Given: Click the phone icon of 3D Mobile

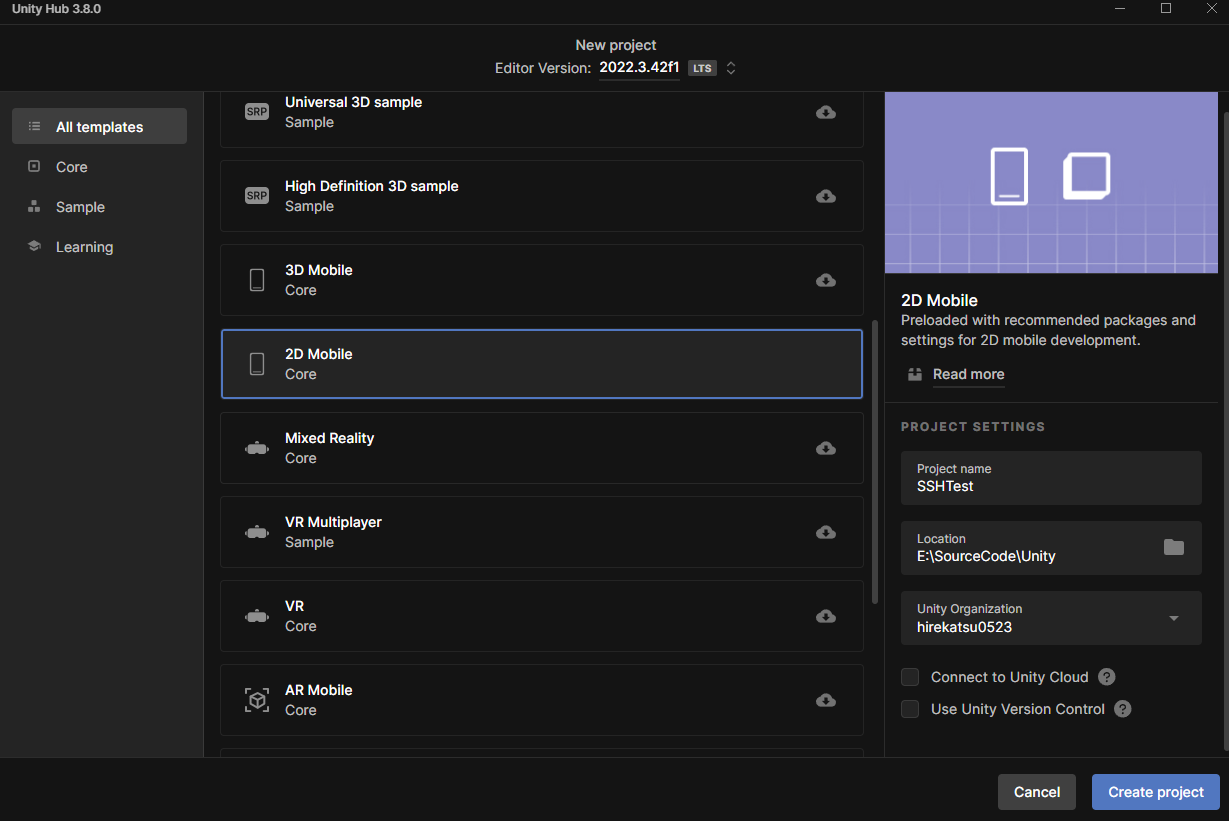Looking at the screenshot, I should pyautogui.click(x=257, y=280).
